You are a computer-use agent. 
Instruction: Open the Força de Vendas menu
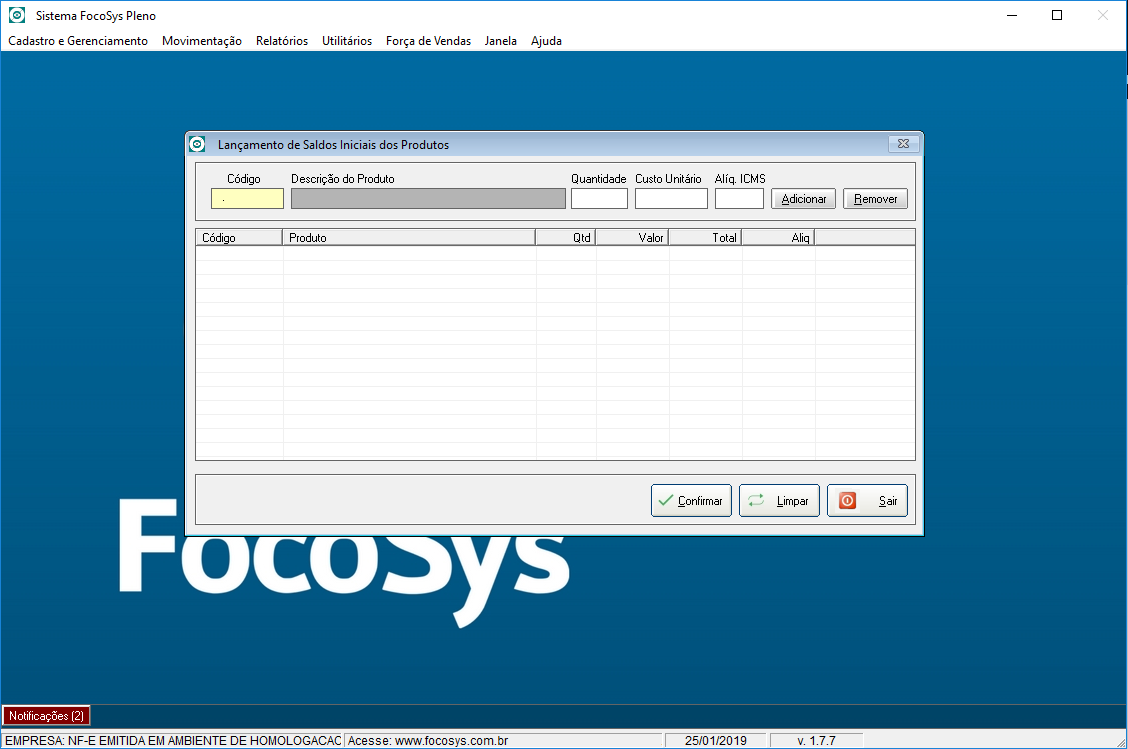coord(429,41)
